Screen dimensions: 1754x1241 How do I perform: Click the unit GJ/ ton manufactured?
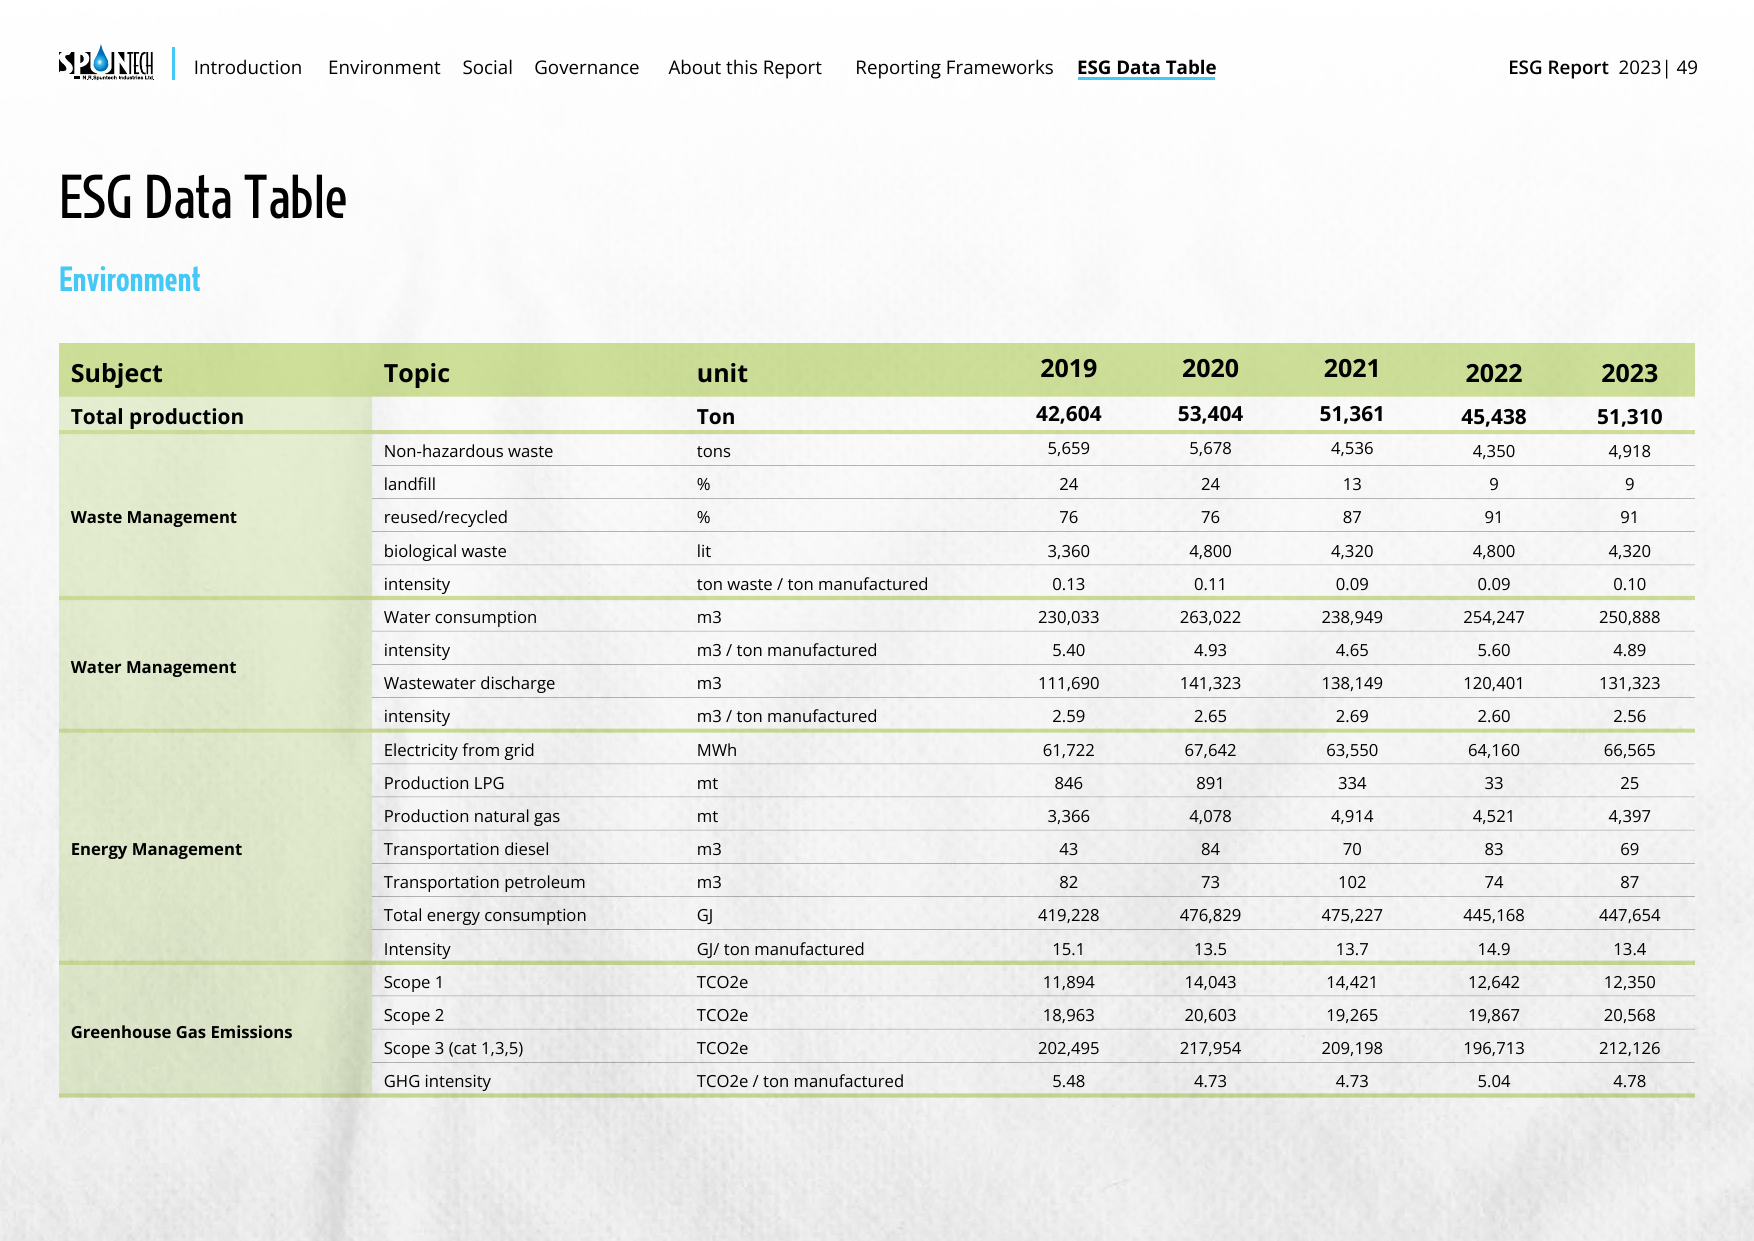780,949
